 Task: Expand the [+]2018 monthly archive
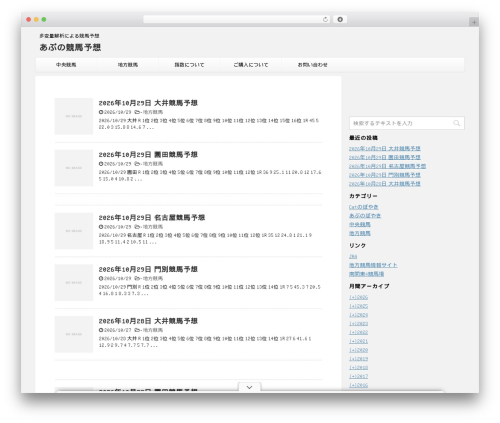[358, 368]
